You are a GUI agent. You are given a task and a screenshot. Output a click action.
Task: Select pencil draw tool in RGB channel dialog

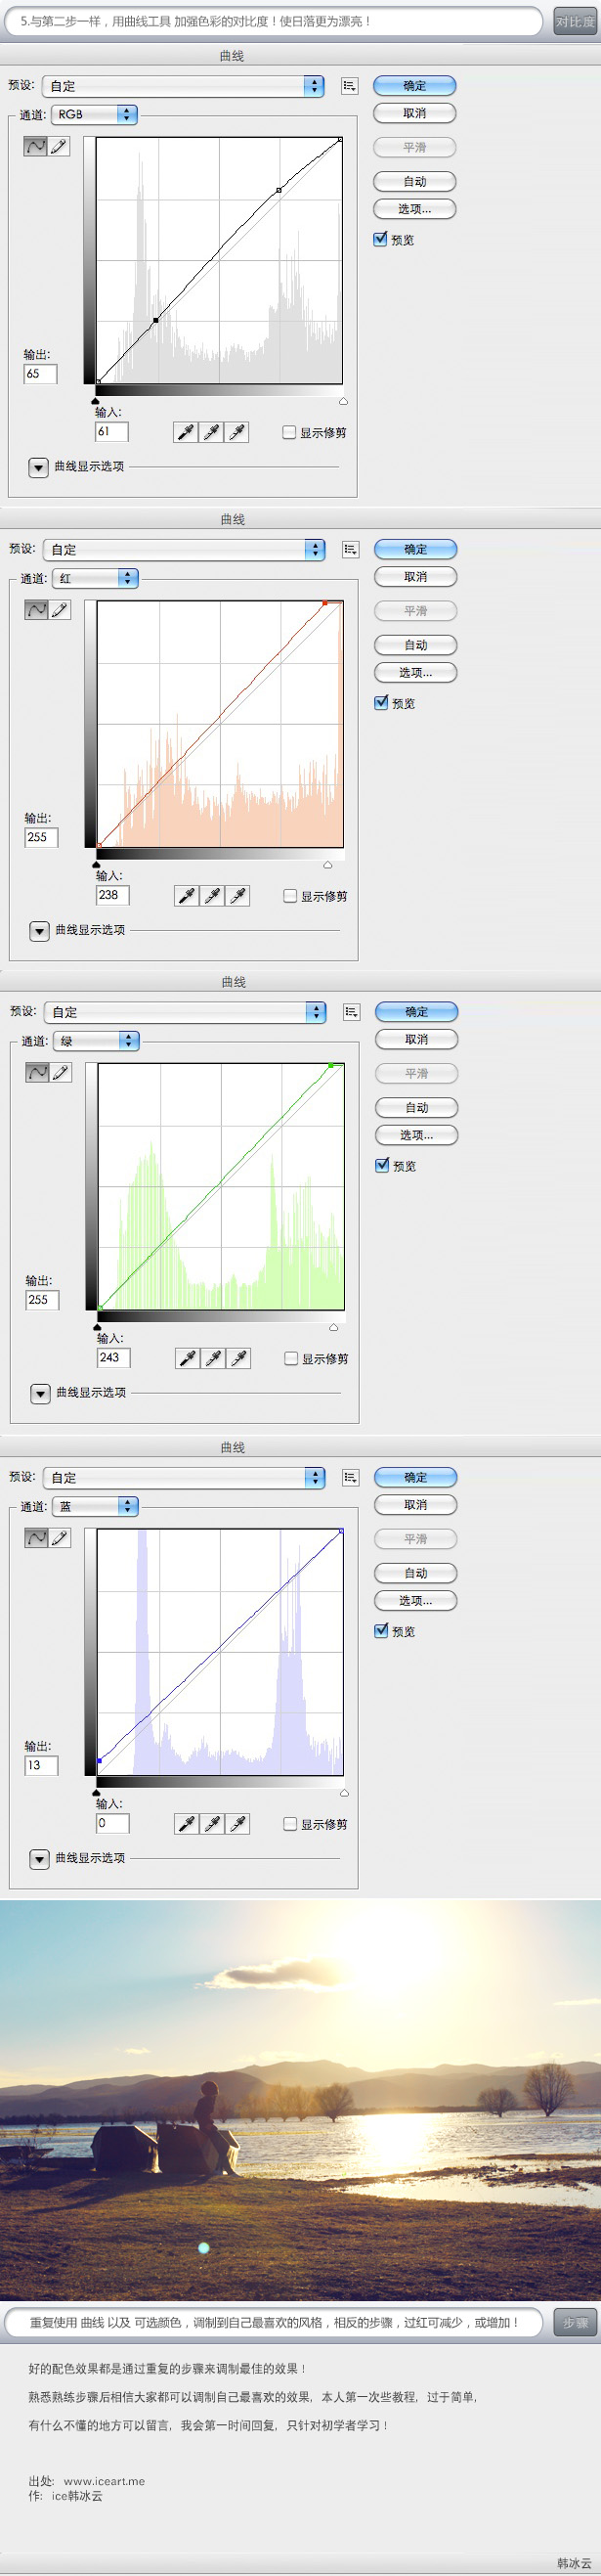click(x=59, y=146)
